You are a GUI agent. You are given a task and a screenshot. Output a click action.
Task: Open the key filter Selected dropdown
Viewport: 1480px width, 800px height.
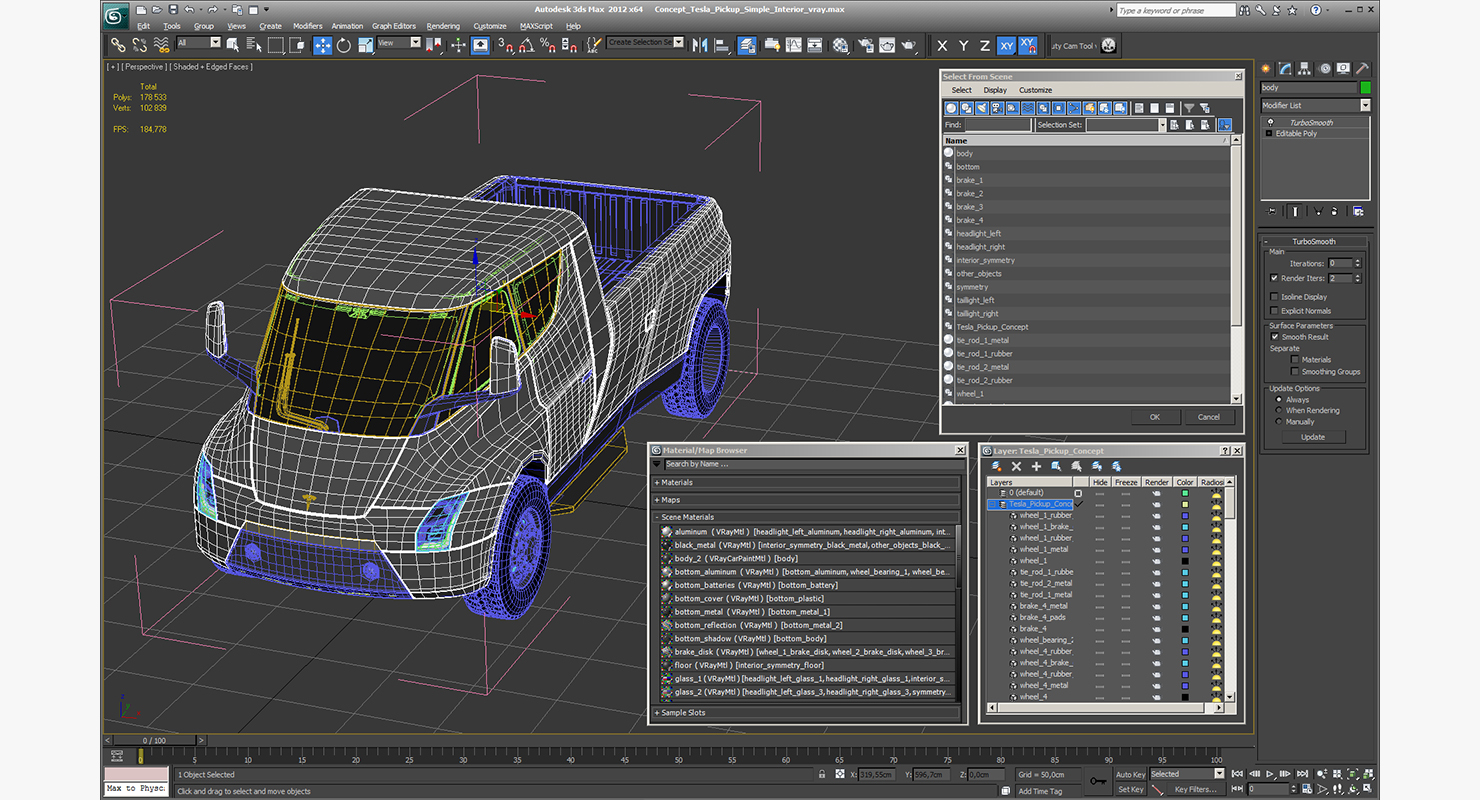pos(1187,774)
